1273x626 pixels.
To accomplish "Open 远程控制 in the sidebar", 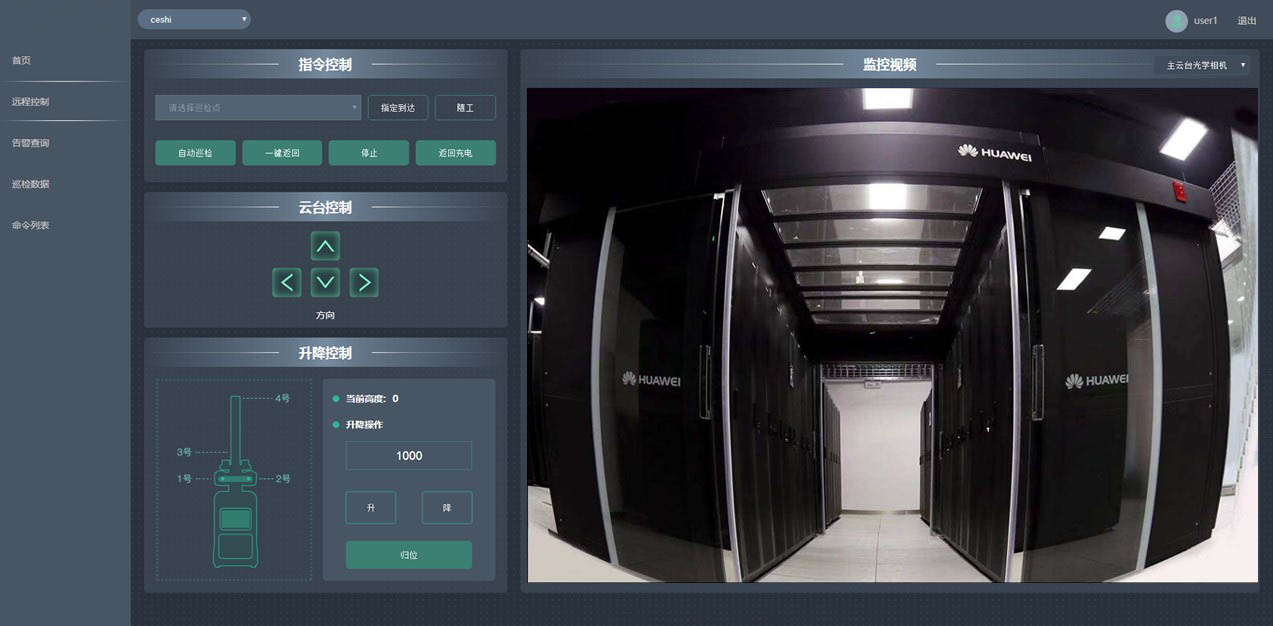I will pyautogui.click(x=31, y=102).
